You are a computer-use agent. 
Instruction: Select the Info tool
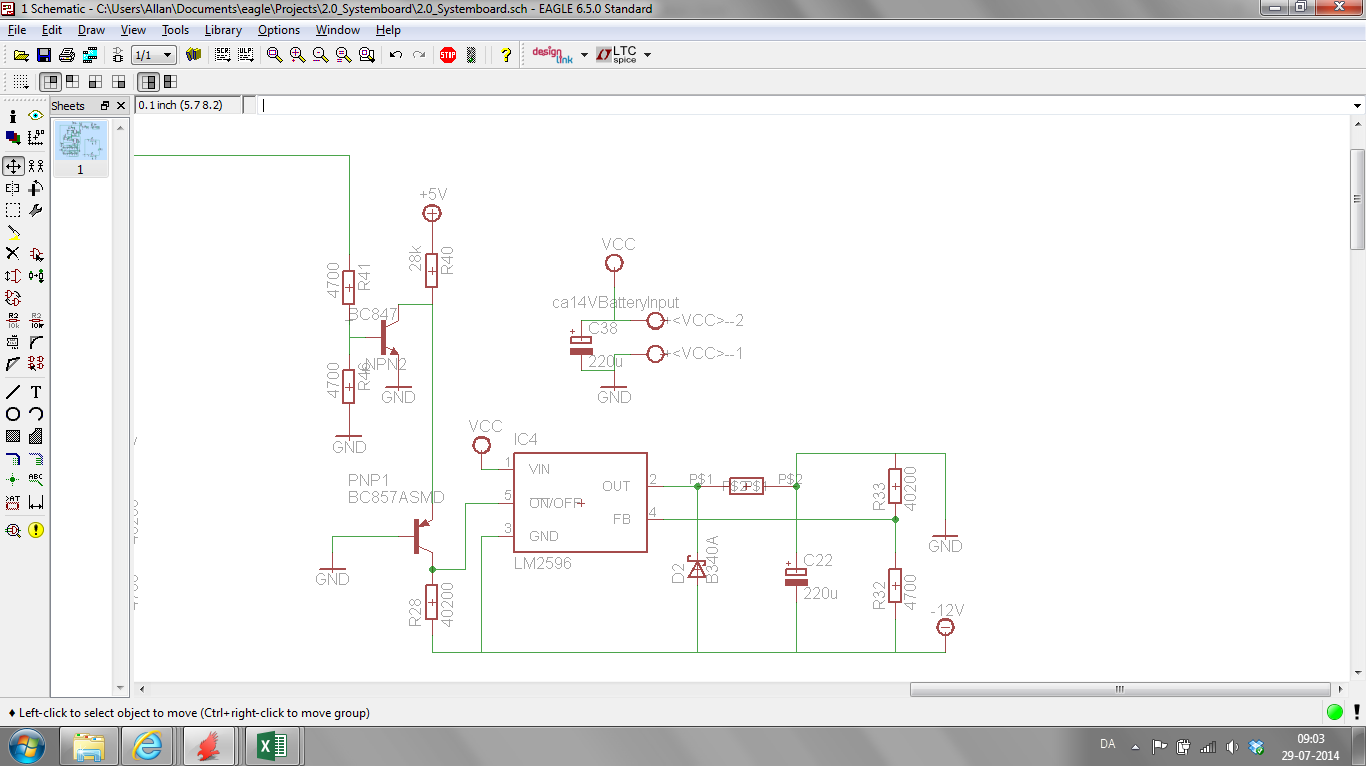tap(13, 116)
